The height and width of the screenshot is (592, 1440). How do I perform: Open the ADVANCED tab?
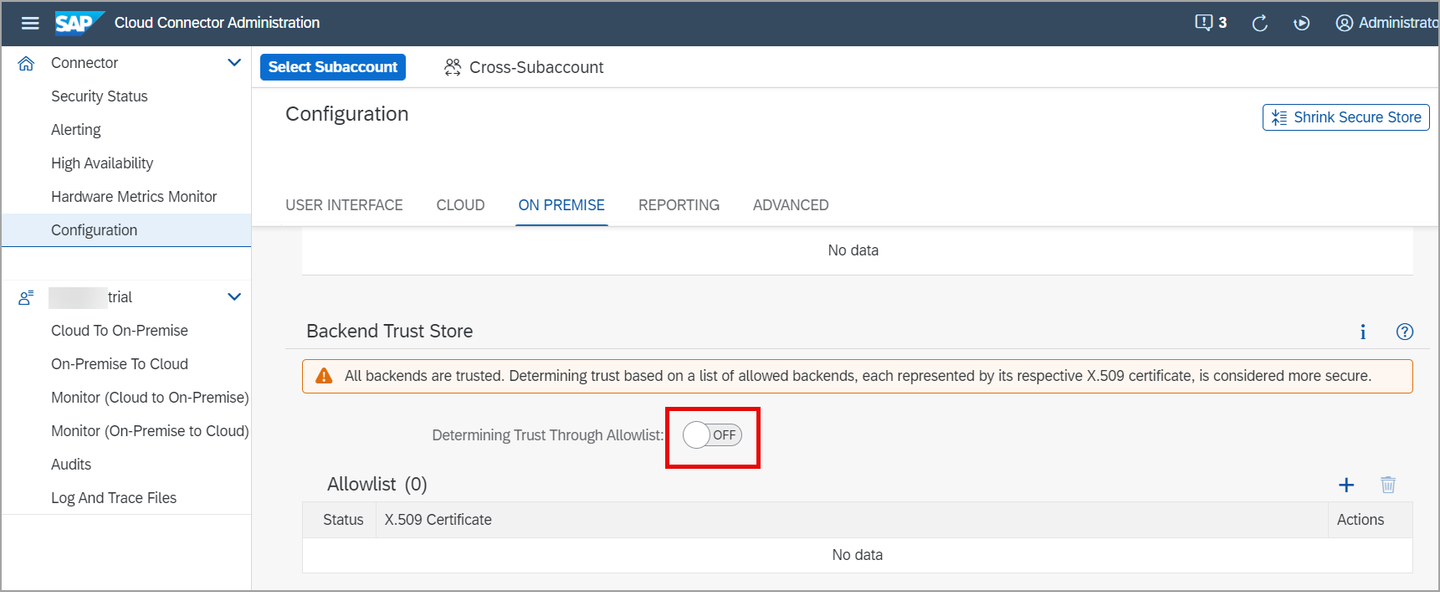click(x=790, y=205)
